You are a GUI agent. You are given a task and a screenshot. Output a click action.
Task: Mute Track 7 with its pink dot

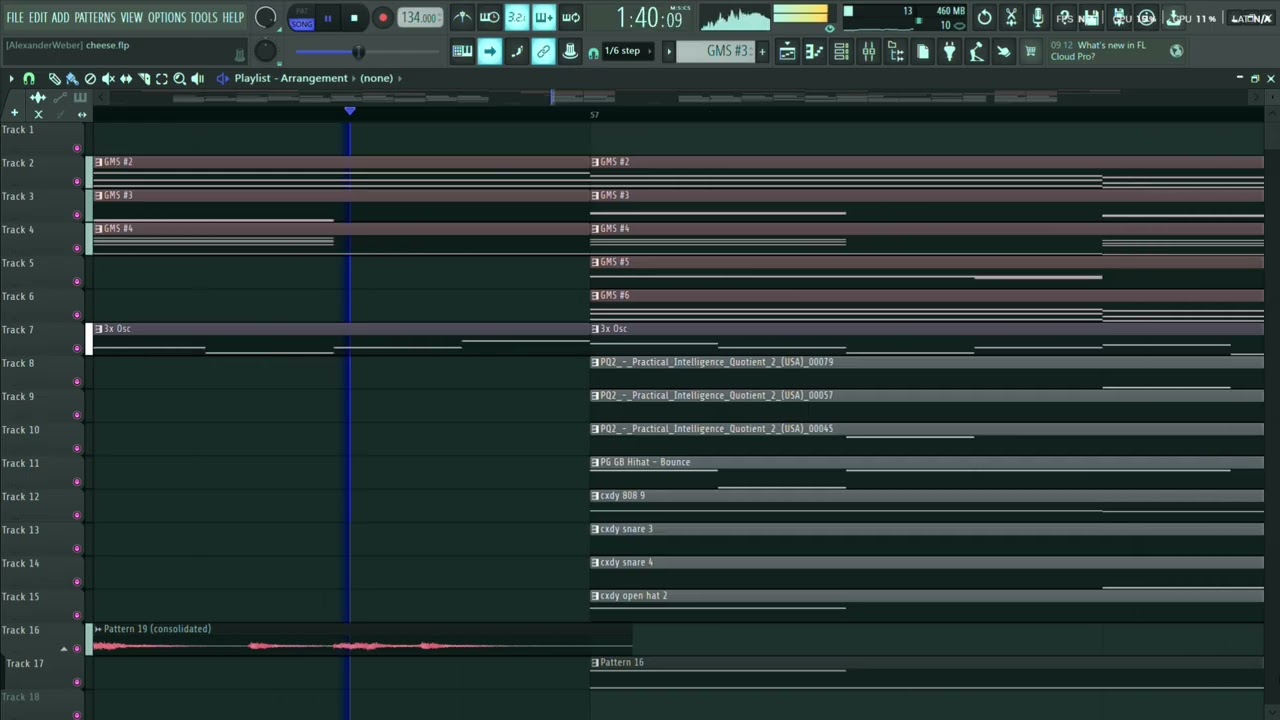pyautogui.click(x=77, y=348)
